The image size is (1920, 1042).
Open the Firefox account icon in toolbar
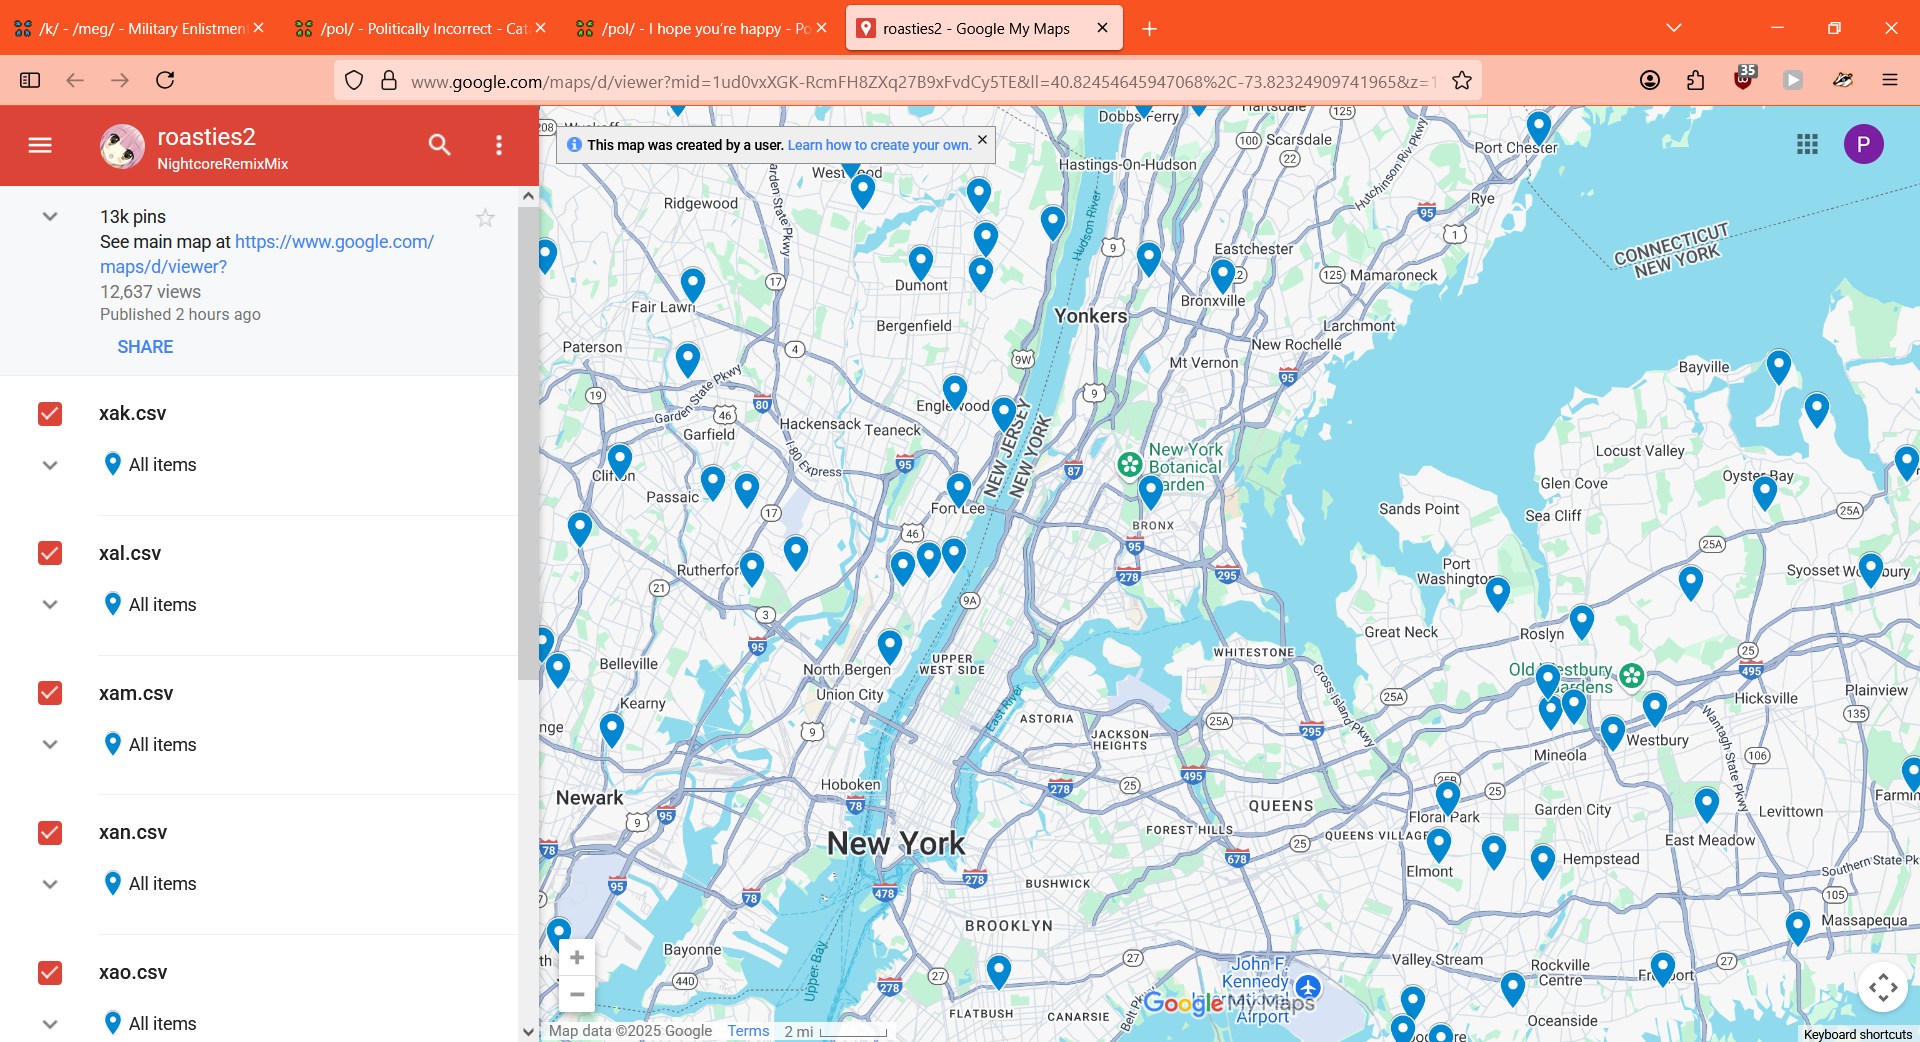pyautogui.click(x=1650, y=80)
